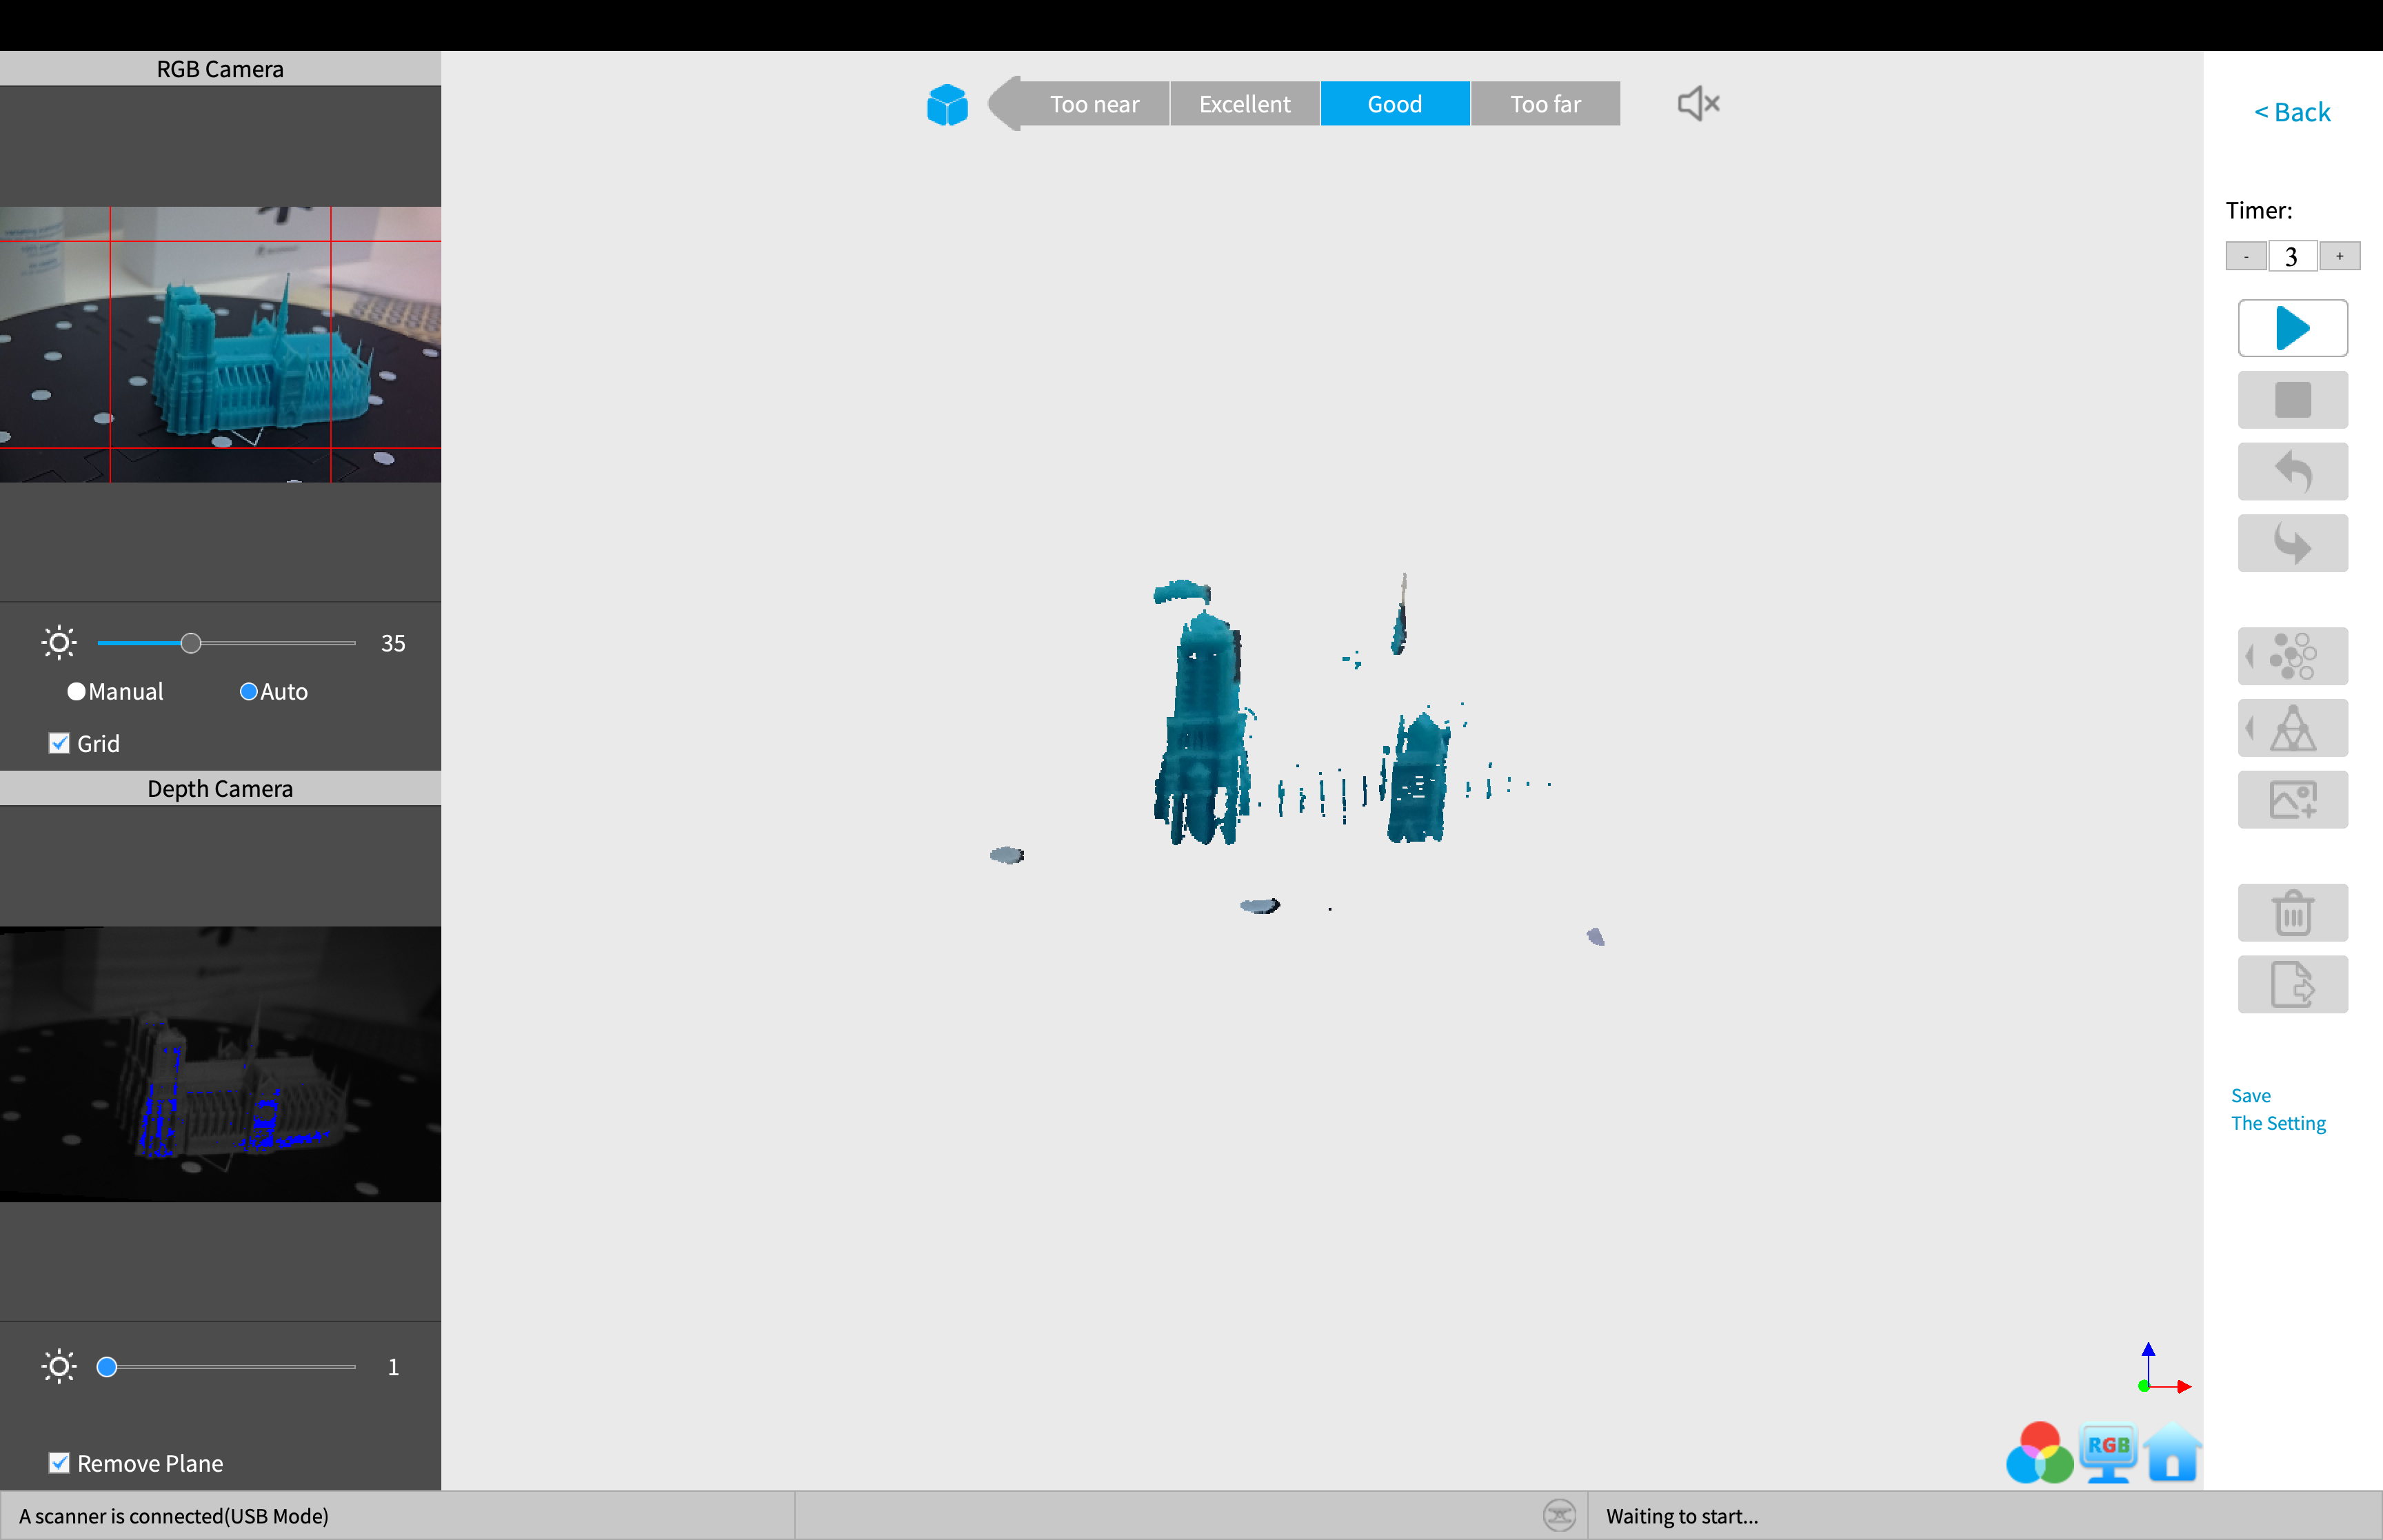
Task: Click the Back link
Action: click(x=2291, y=112)
